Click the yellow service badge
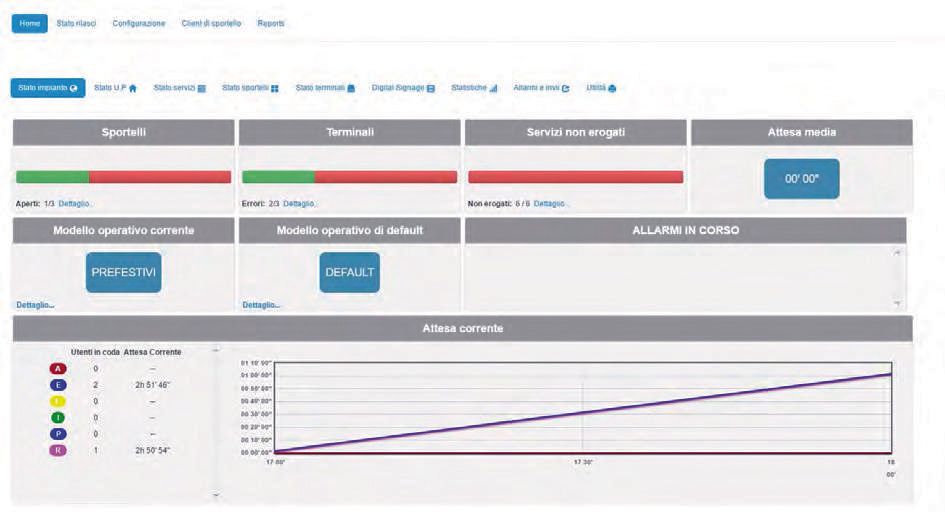Image resolution: width=945 pixels, height=518 pixels. coord(58,401)
